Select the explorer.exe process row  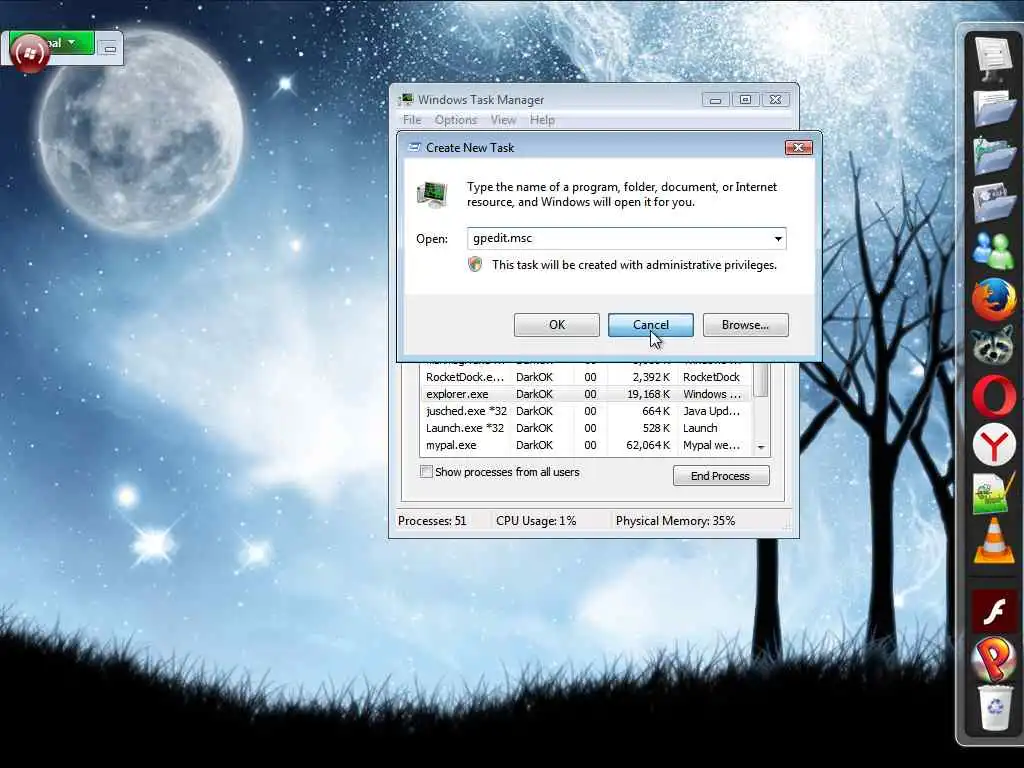tap(586, 394)
